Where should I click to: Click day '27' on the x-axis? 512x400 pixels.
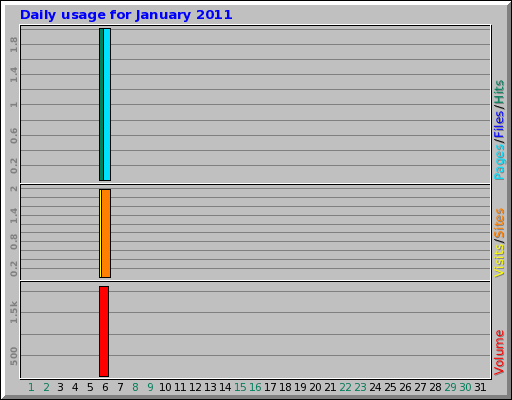coord(420,387)
